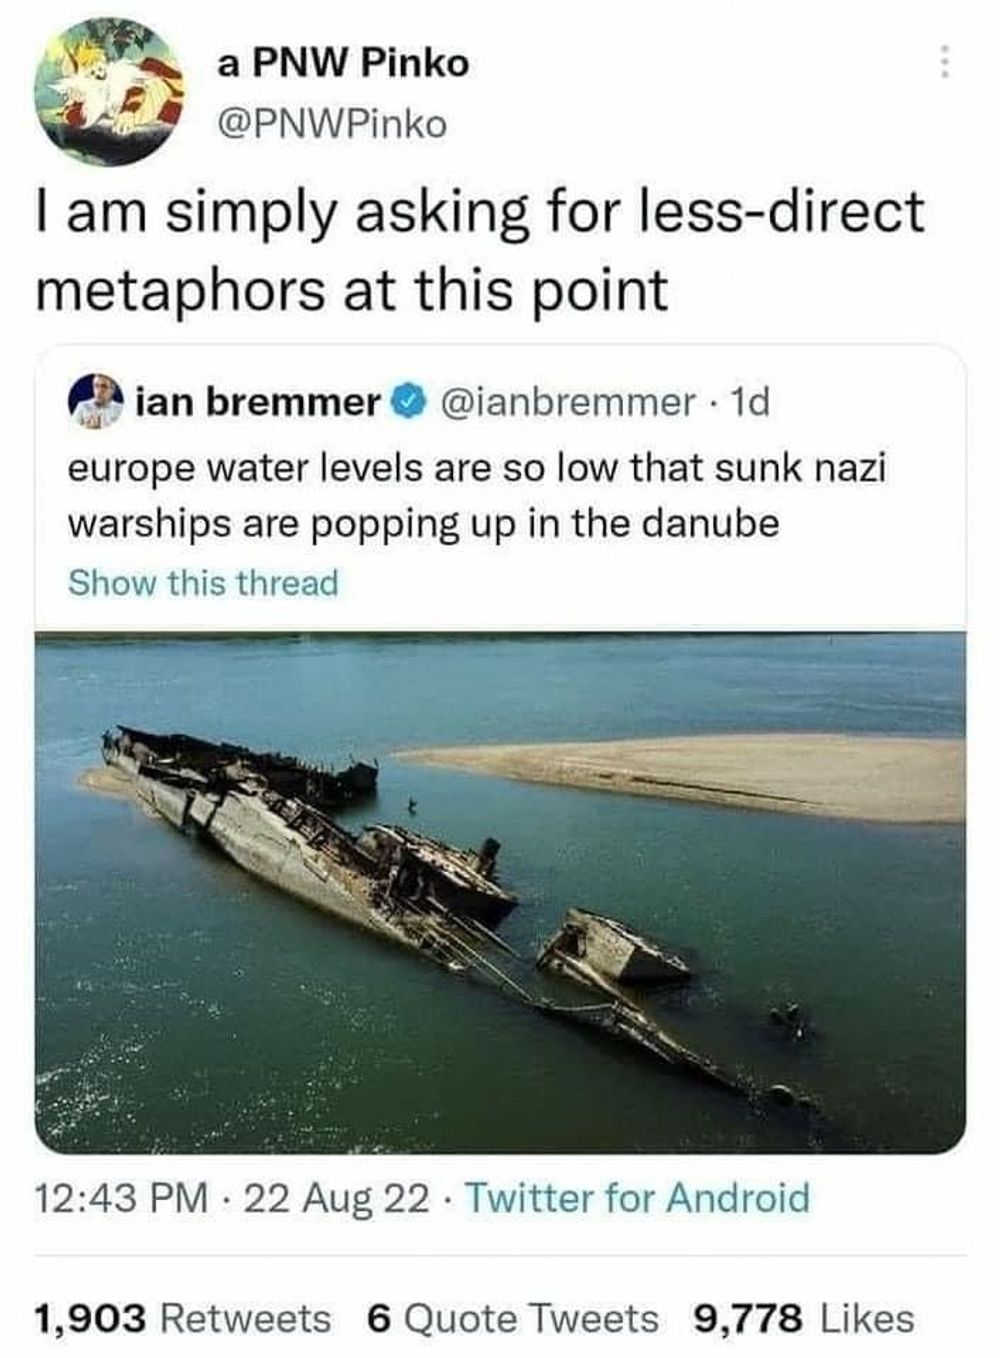Click the 12:43 PM tweet time

point(122,1197)
